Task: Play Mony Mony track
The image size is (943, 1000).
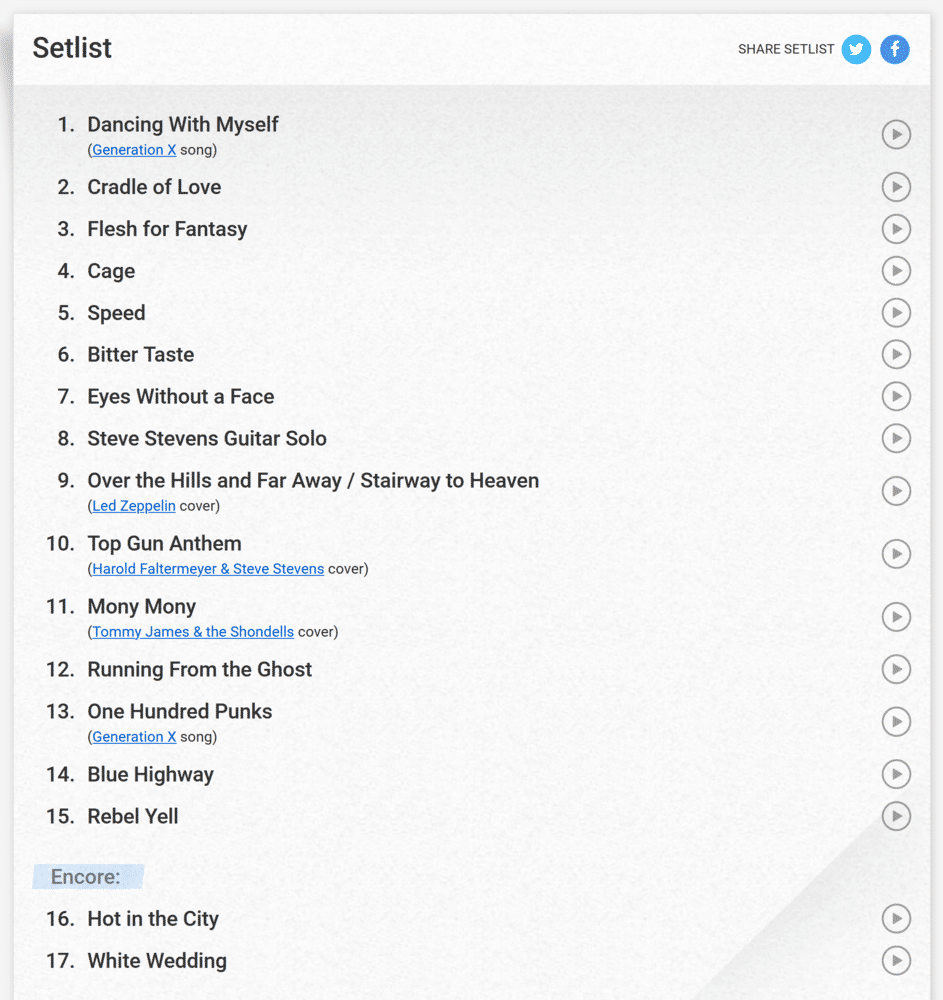Action: tap(896, 617)
